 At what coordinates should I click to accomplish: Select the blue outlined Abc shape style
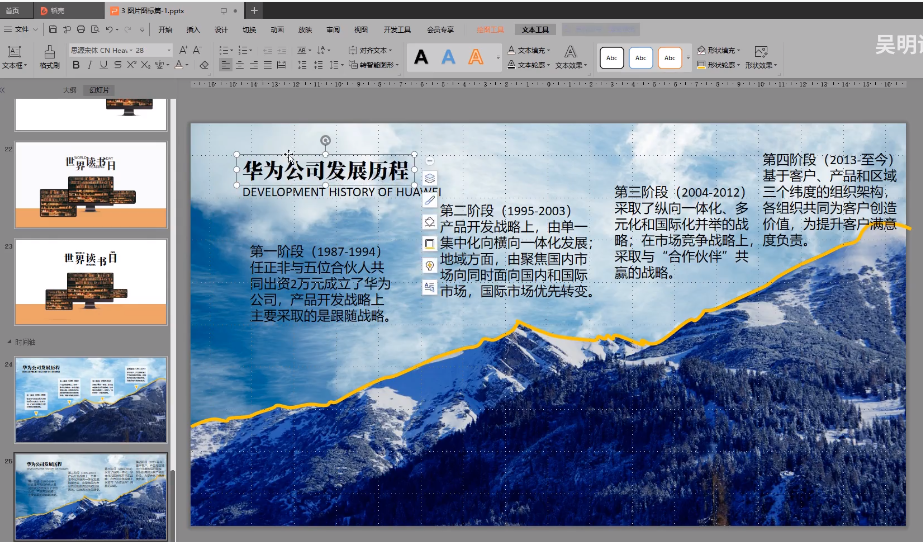pos(640,58)
